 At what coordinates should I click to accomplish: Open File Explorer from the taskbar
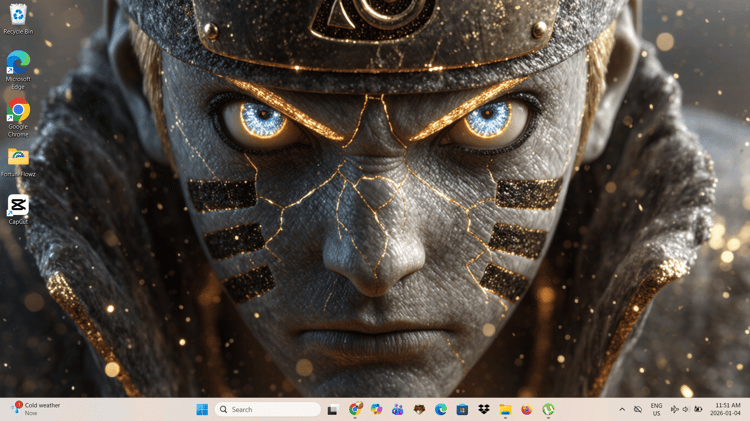505,410
